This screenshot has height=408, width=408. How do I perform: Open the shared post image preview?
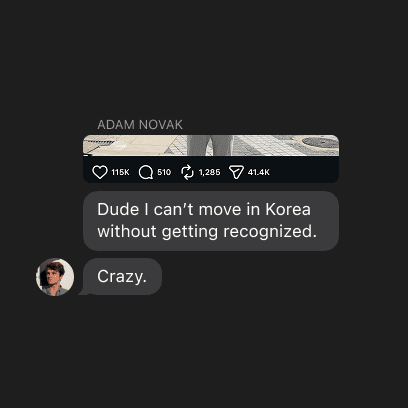click(x=211, y=145)
